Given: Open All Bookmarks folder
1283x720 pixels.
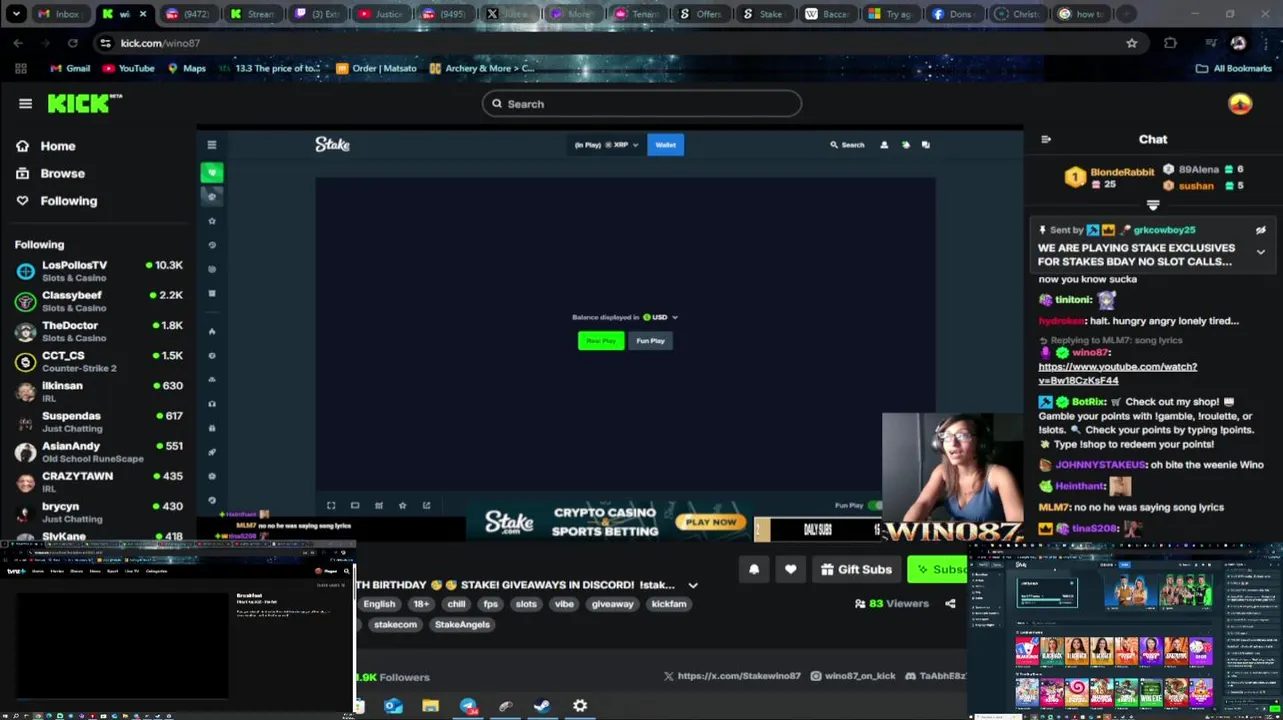Looking at the screenshot, I should point(1233,68).
